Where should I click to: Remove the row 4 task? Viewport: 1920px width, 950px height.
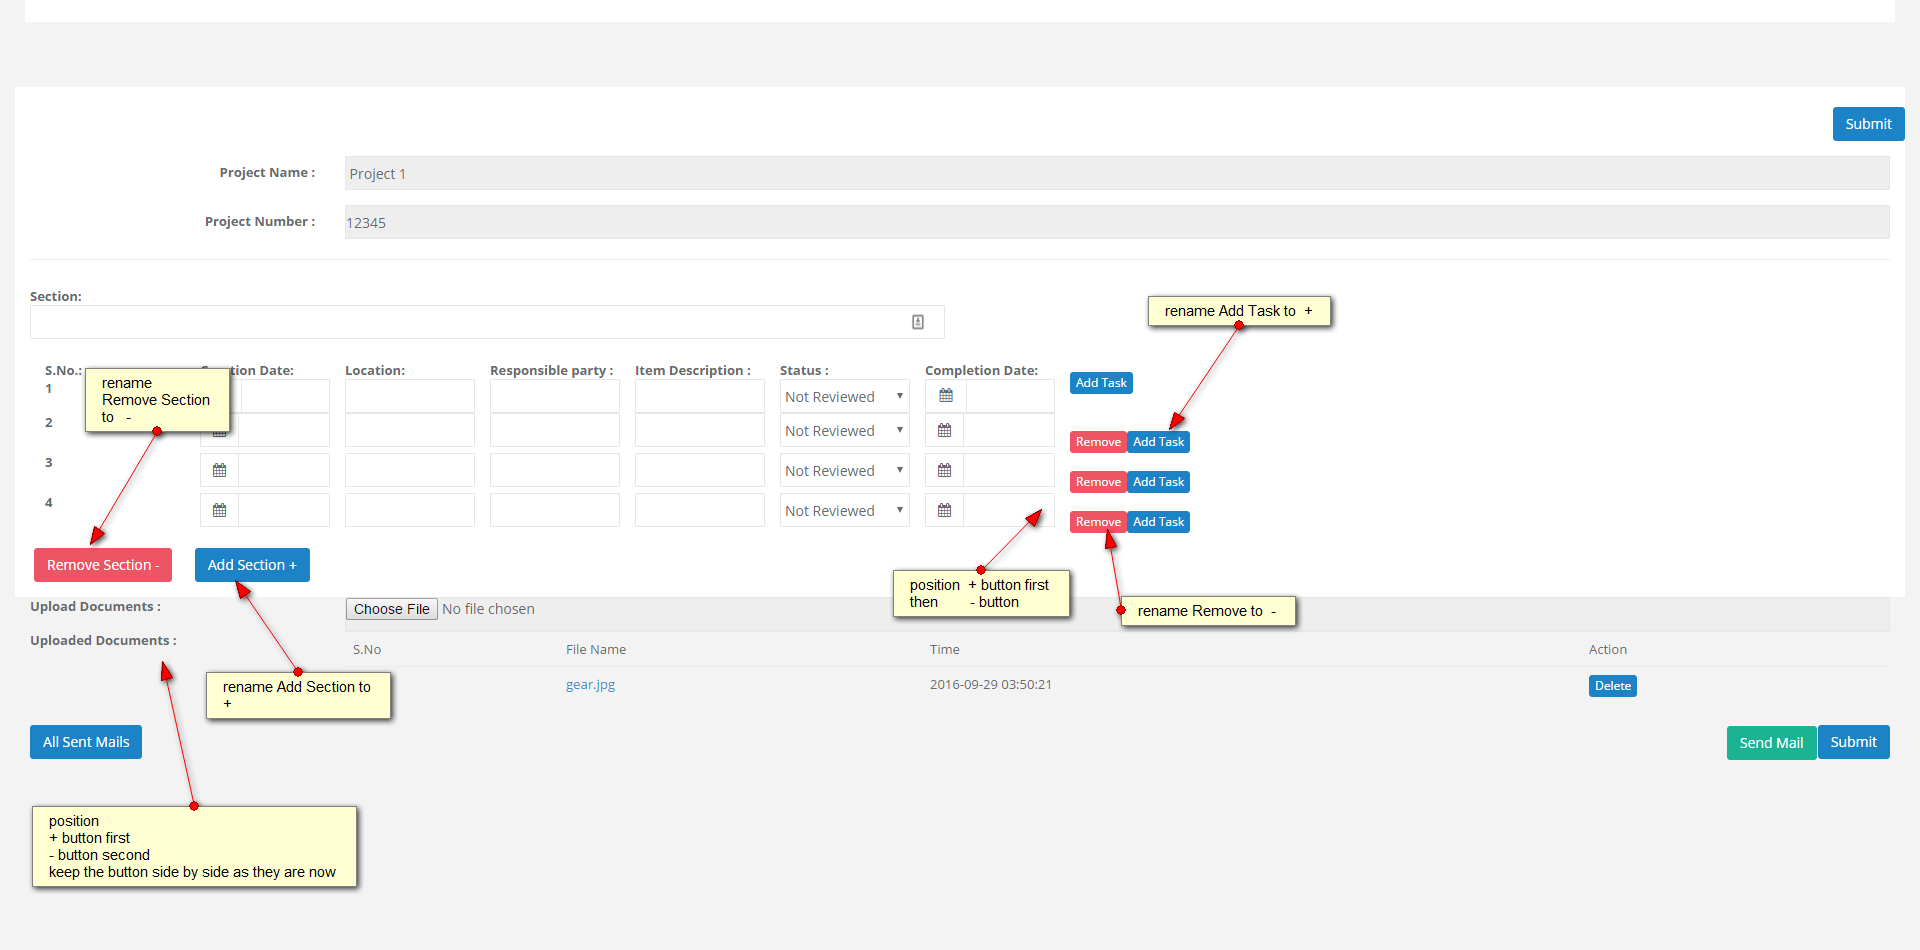(1098, 522)
